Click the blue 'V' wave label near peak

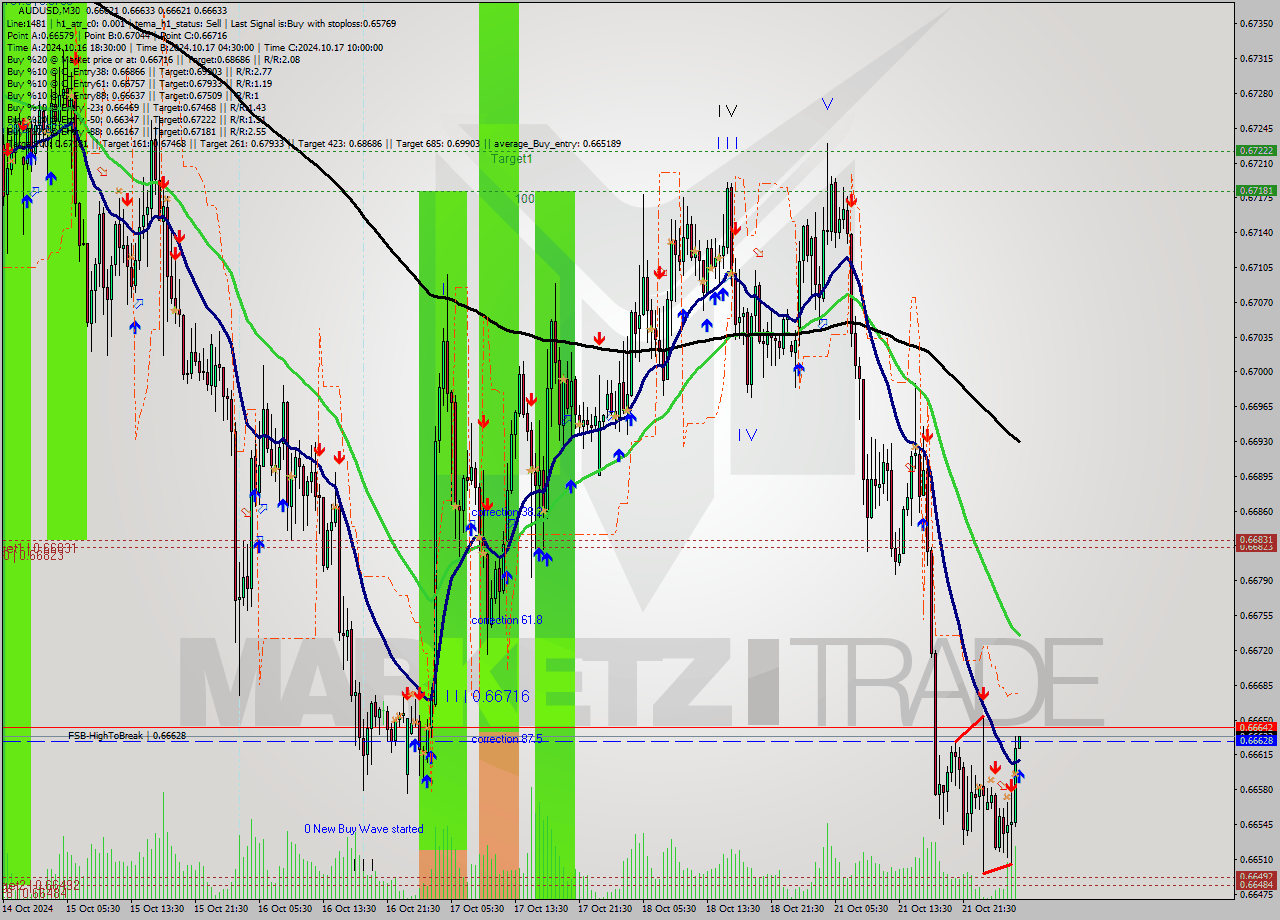[827, 103]
